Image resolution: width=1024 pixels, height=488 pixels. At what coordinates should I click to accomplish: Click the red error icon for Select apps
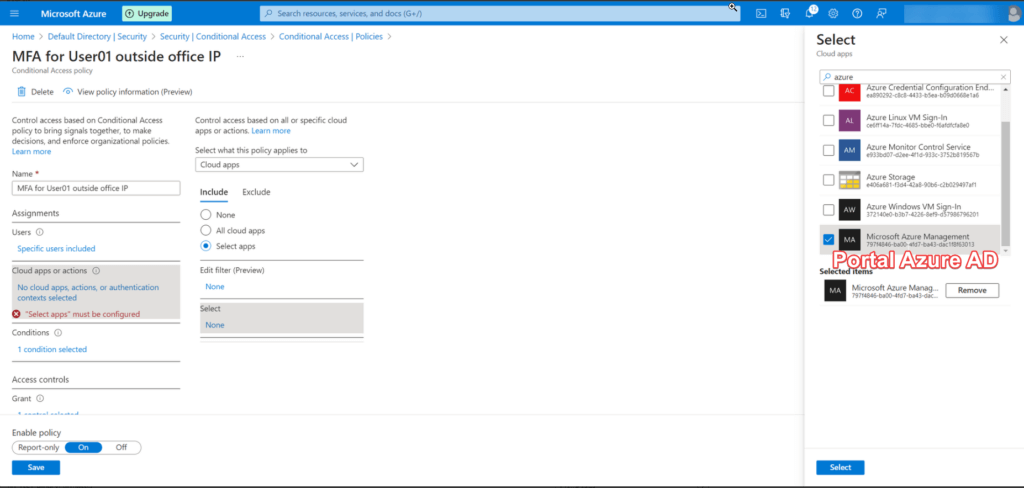coord(16,314)
